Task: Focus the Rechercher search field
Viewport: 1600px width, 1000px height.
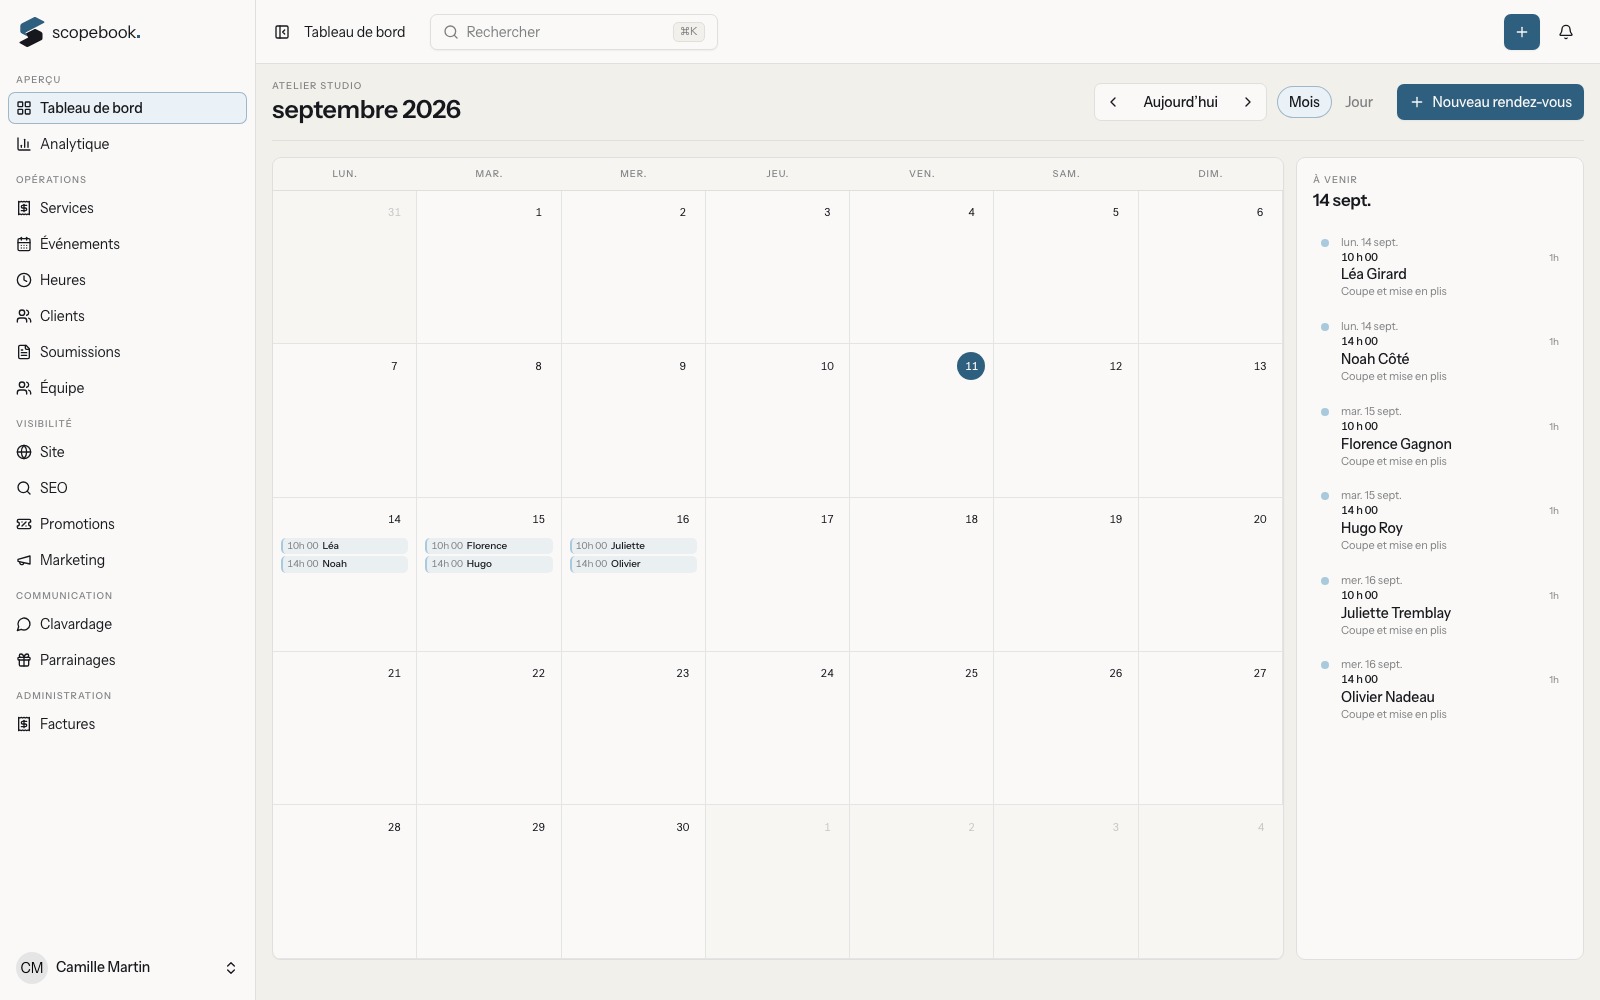Action: point(574,32)
